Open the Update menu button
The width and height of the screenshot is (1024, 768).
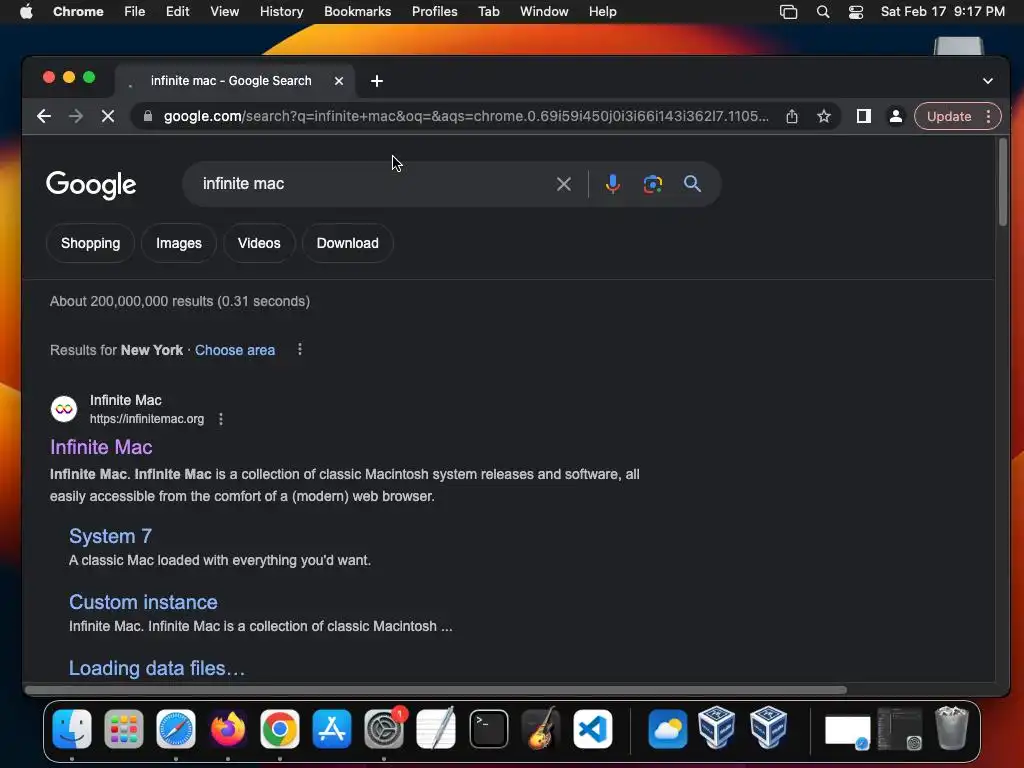pos(957,116)
